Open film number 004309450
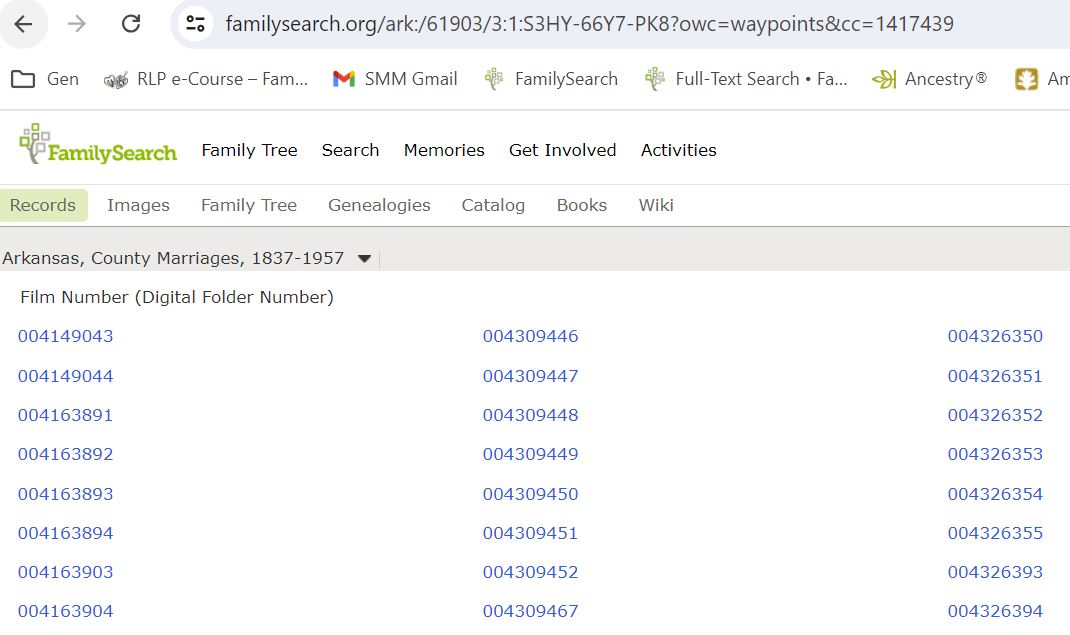The width and height of the screenshot is (1070, 635). coord(530,494)
